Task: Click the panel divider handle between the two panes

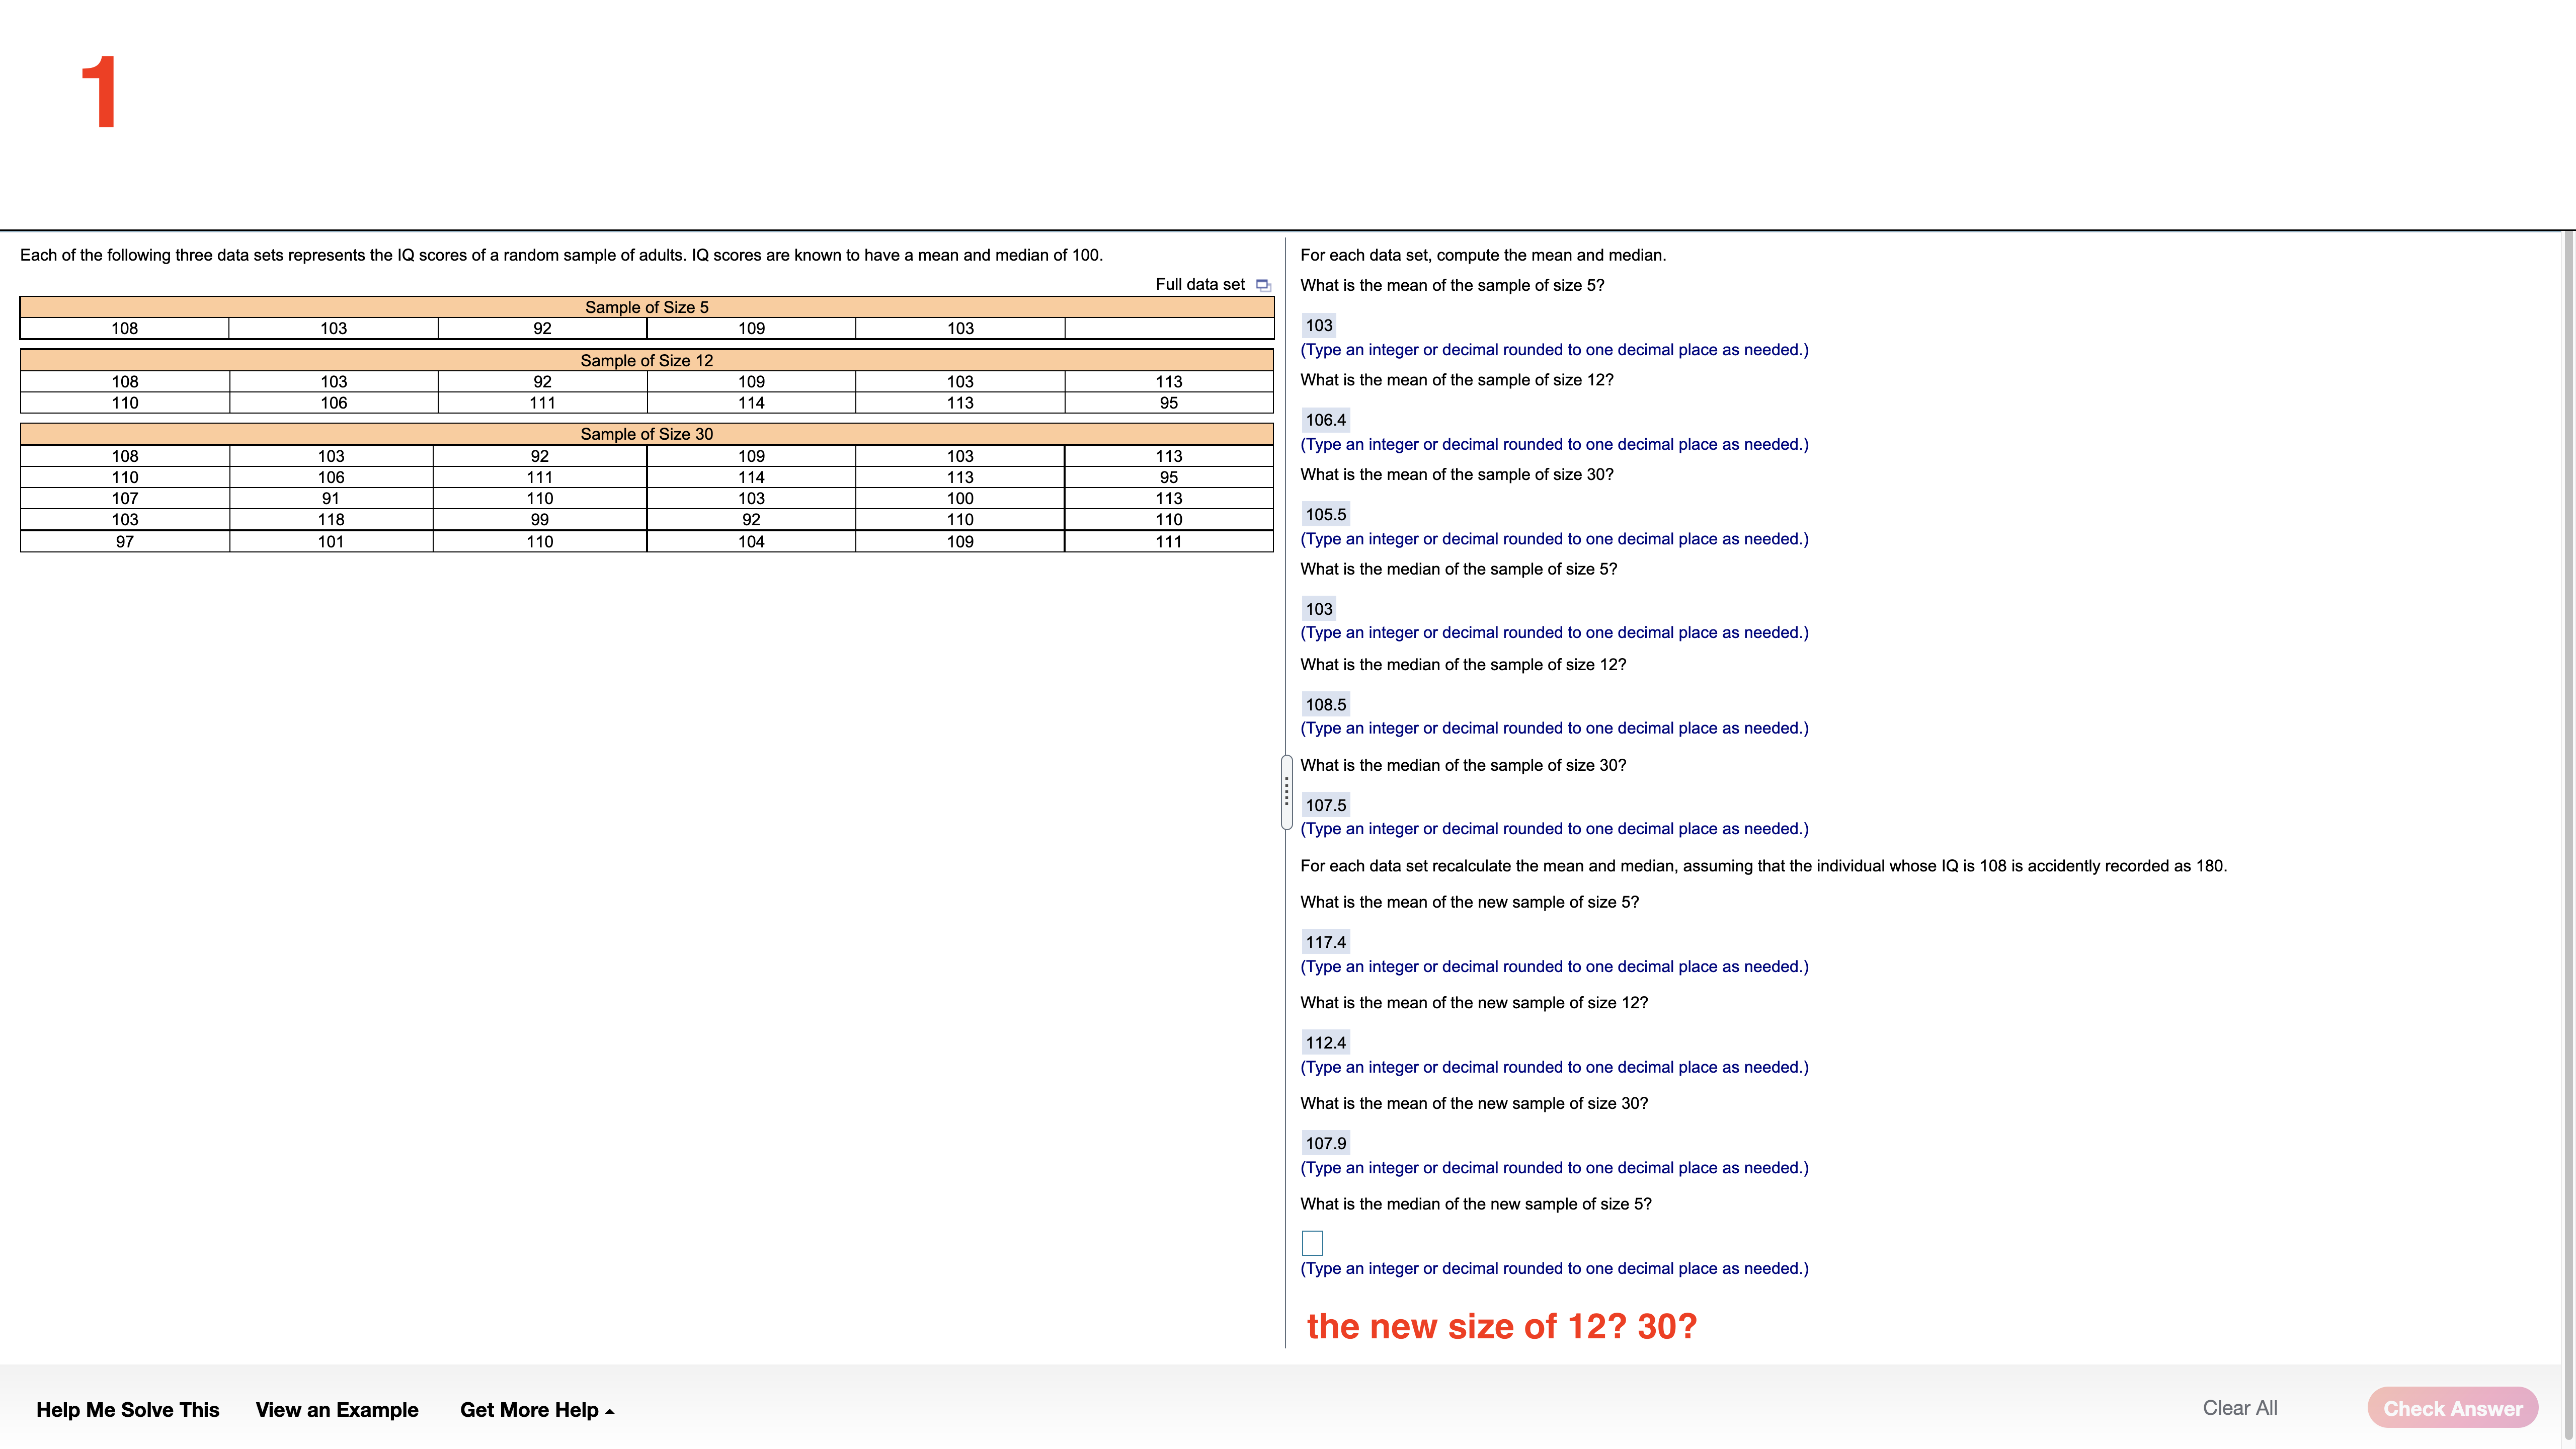Action: tap(1286, 792)
